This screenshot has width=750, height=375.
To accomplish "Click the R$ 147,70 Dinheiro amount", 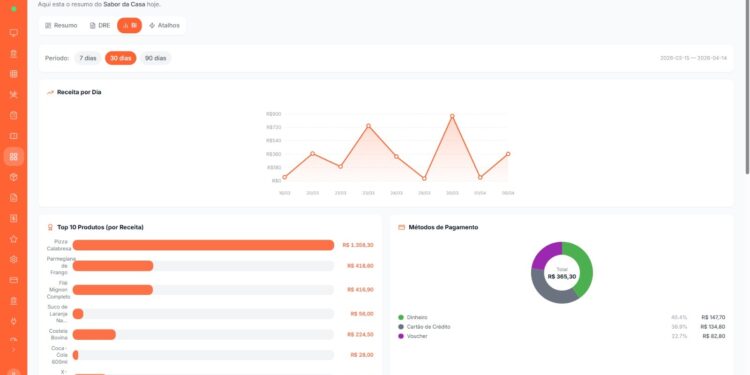I will coord(713,317).
